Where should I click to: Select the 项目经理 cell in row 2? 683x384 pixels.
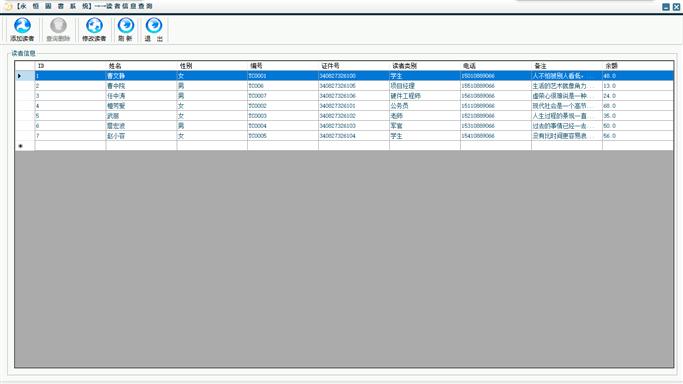pos(425,86)
